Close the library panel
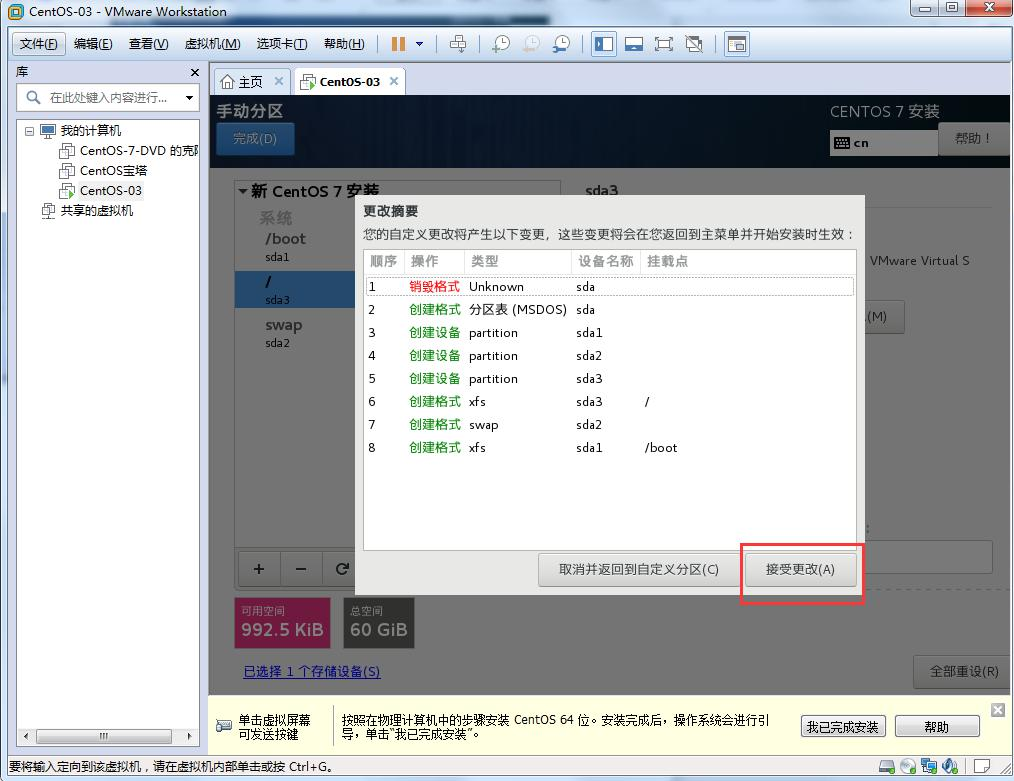 (195, 72)
